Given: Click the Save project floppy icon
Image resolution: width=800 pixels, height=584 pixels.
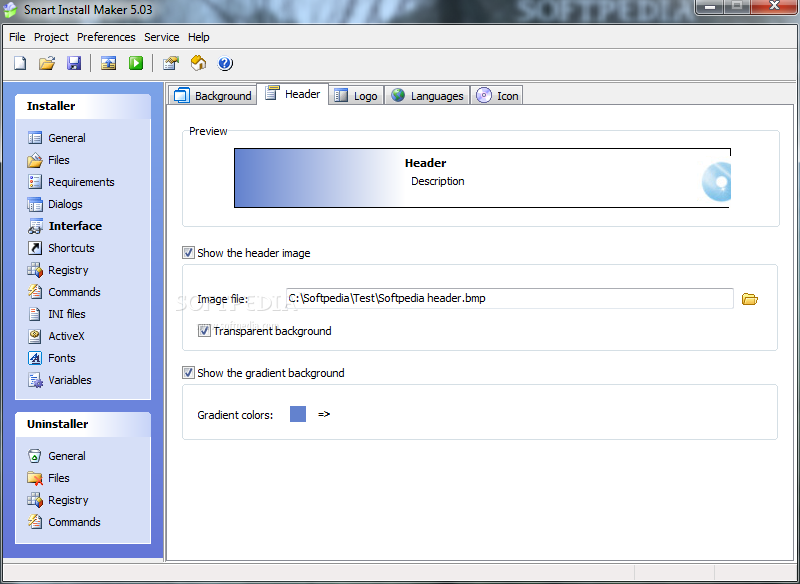Looking at the screenshot, I should tap(74, 63).
